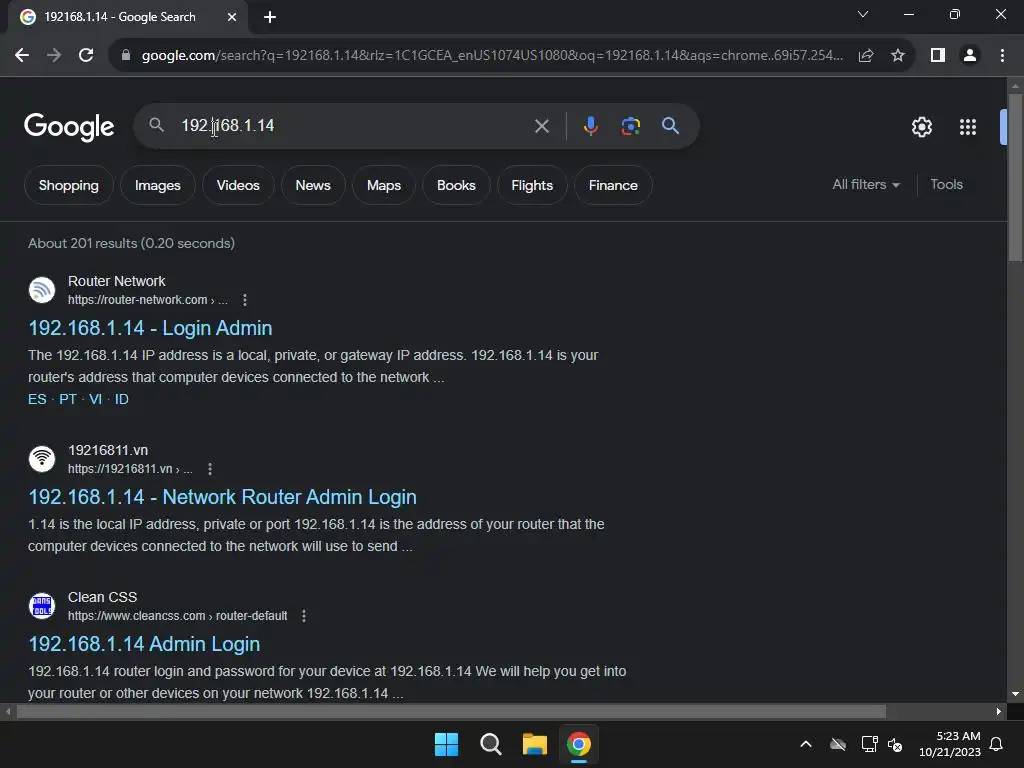Open Network Router Admin Login result
Image resolution: width=1024 pixels, height=768 pixels.
[222, 497]
